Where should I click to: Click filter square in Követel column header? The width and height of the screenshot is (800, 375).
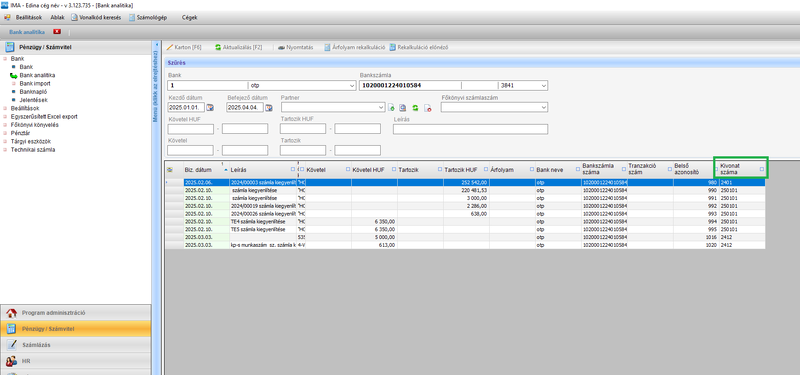[x=348, y=169]
